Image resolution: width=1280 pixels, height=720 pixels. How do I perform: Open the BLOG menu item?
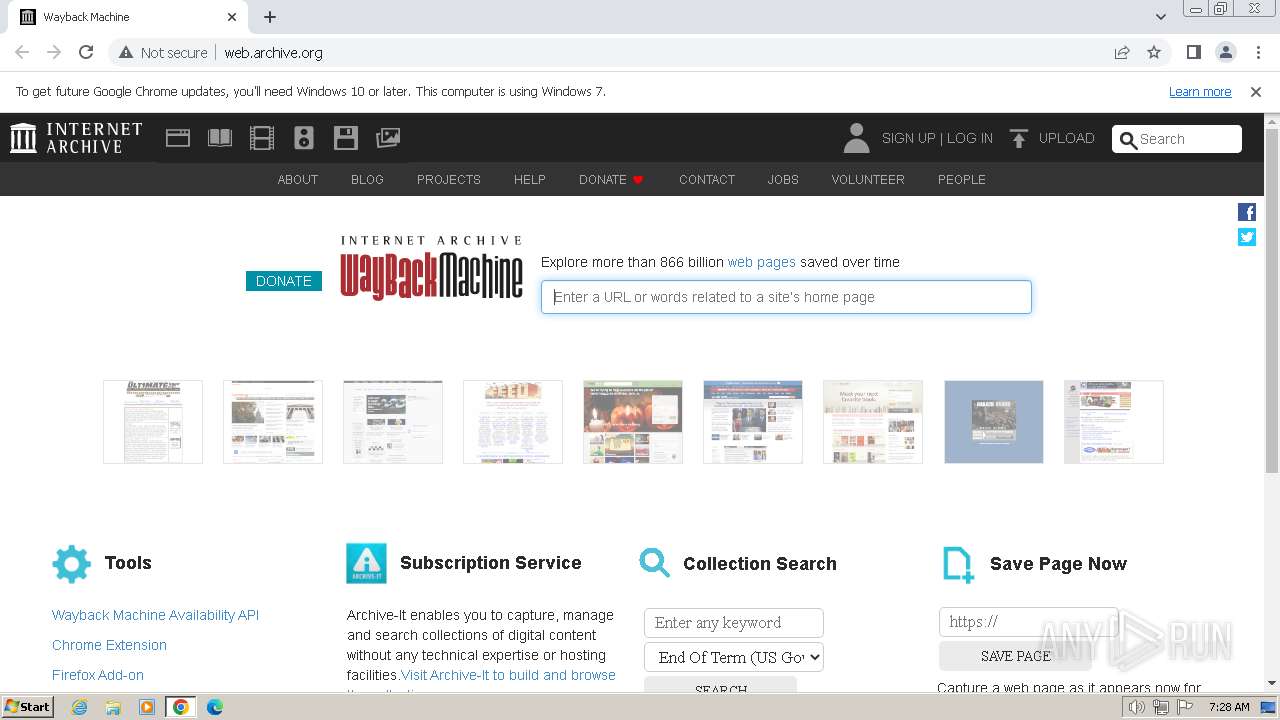pos(367,180)
